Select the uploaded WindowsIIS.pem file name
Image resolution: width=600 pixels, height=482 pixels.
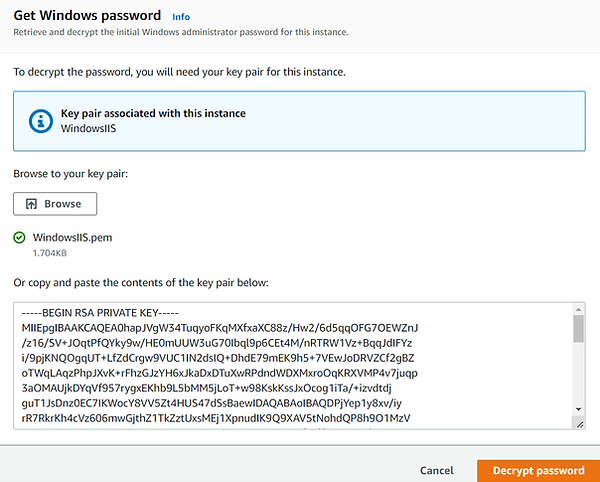(x=72, y=238)
